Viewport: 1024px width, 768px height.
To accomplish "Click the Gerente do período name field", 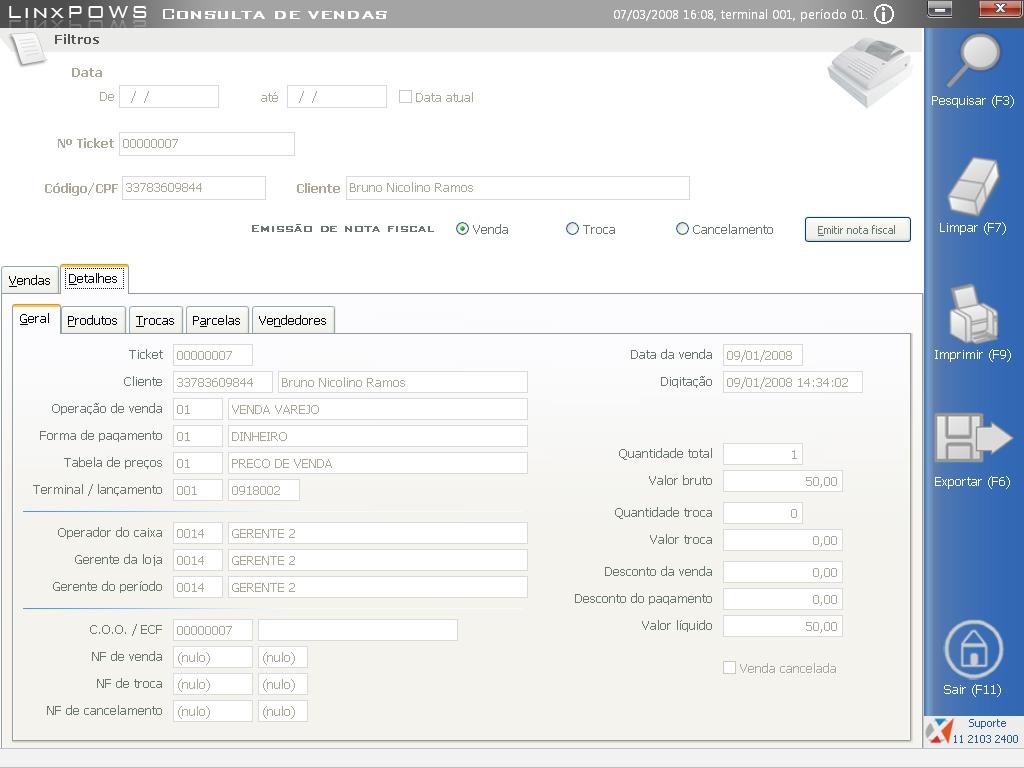I will coord(377,587).
